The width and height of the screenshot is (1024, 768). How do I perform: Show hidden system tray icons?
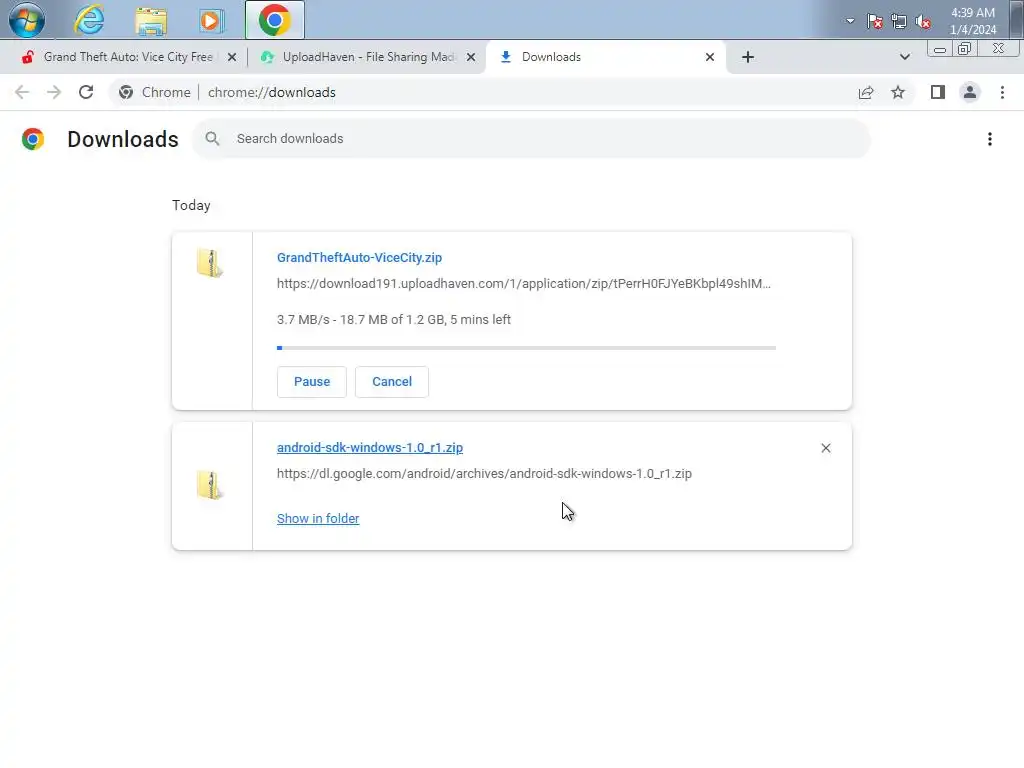click(850, 21)
